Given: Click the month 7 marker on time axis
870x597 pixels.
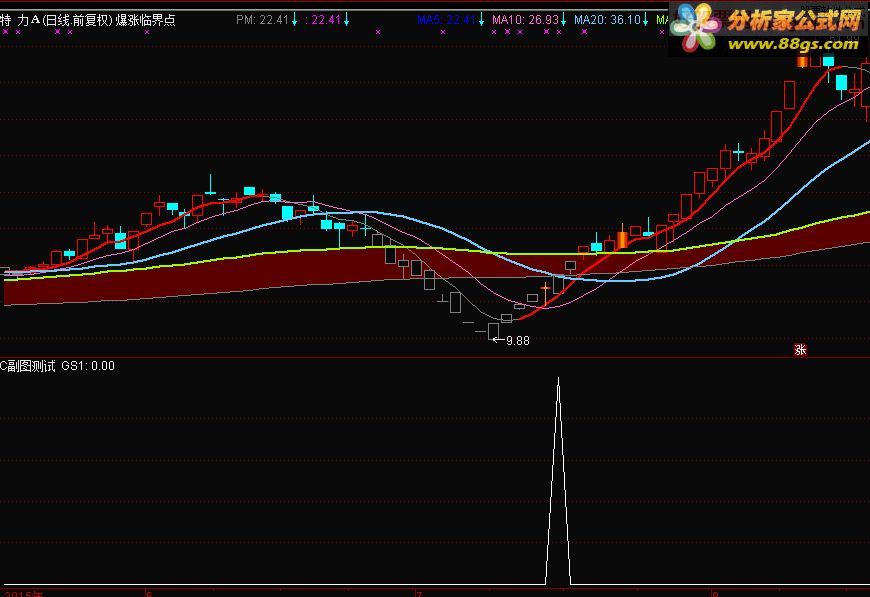Looking at the screenshot, I should (x=419, y=594).
